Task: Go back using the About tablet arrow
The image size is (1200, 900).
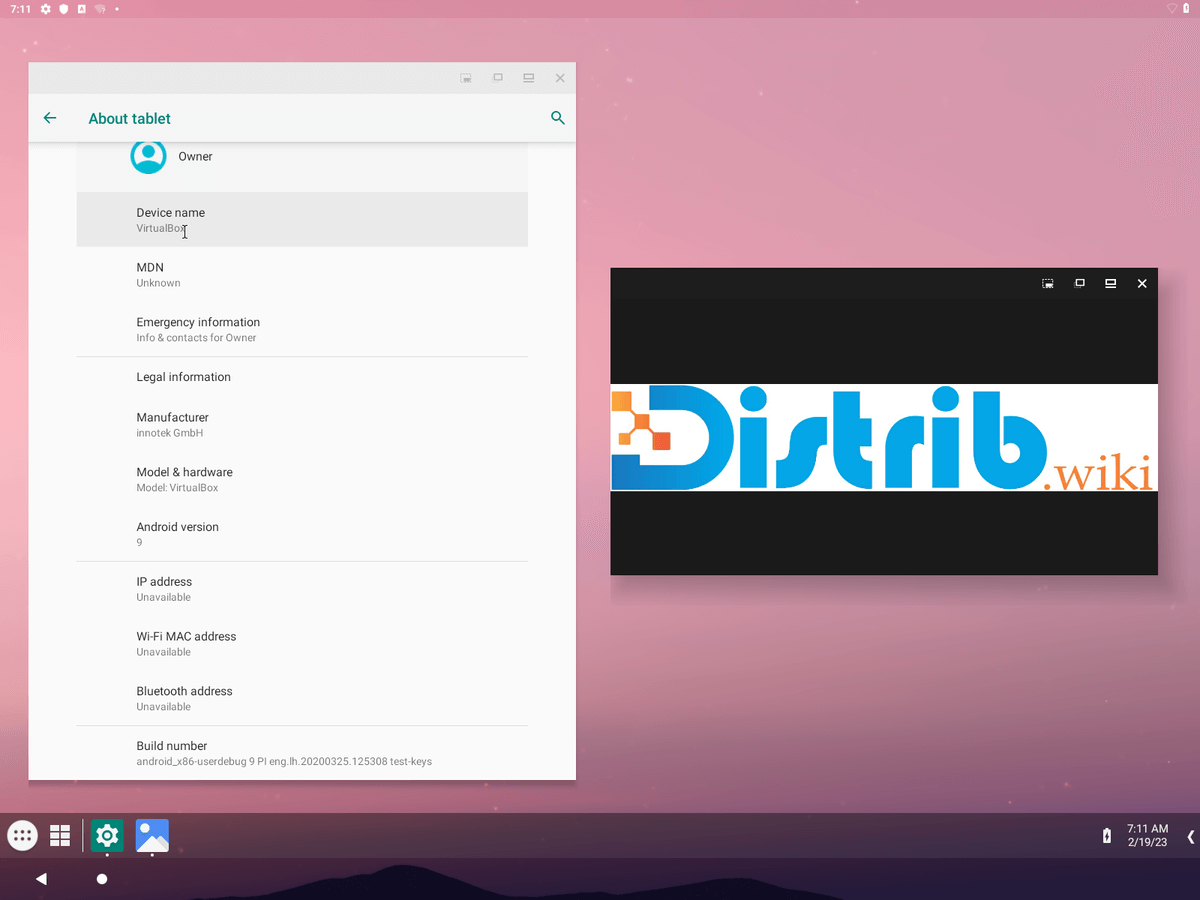Action: click(x=50, y=118)
